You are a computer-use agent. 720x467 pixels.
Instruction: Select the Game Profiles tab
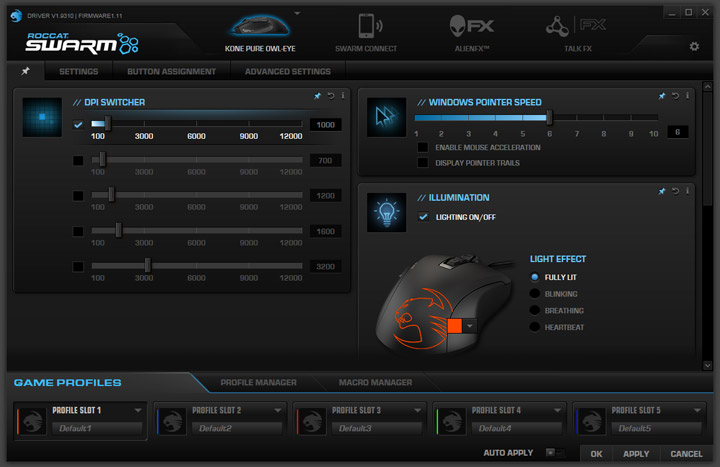pos(68,383)
